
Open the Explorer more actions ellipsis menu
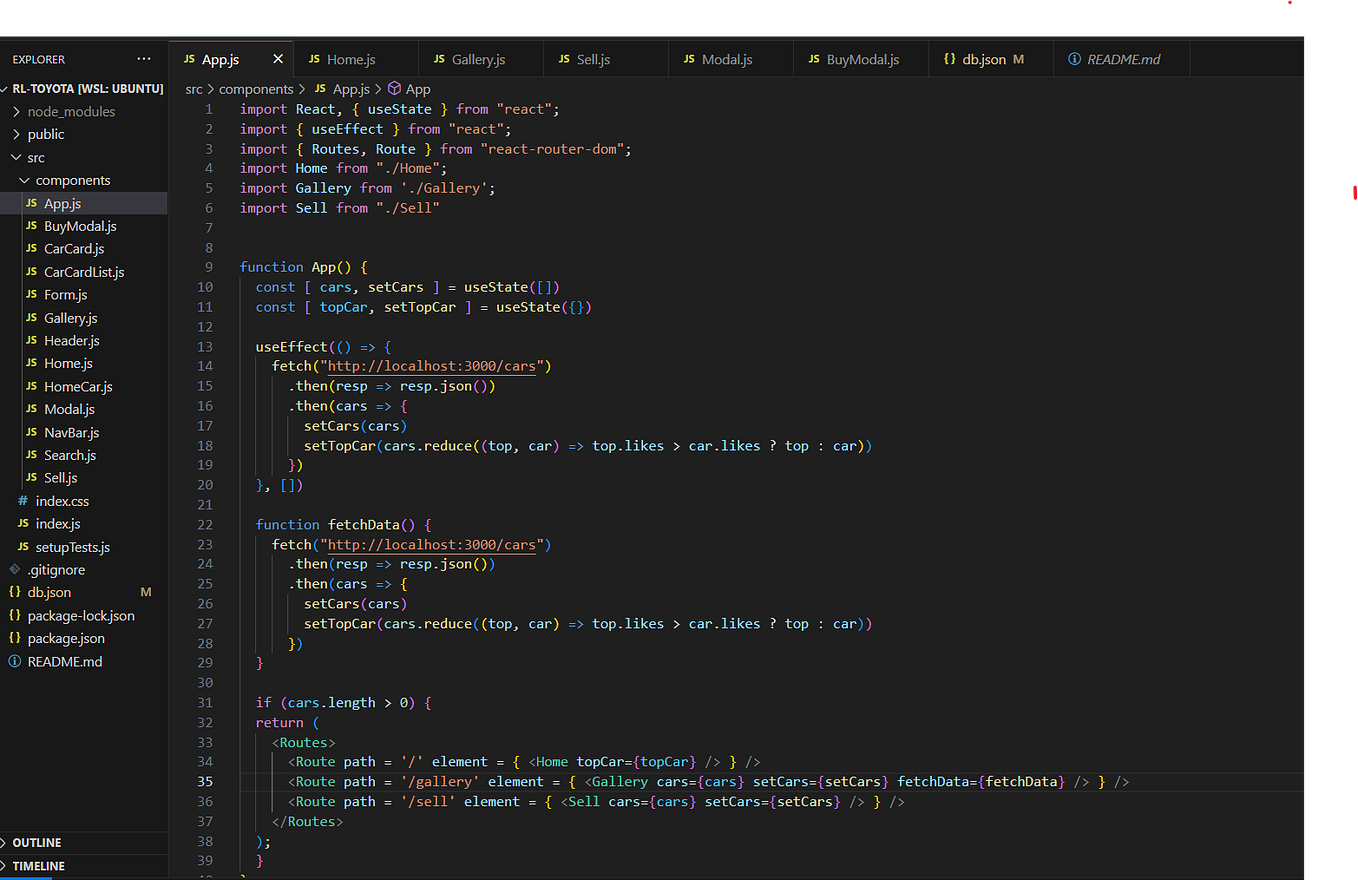[x=143, y=58]
